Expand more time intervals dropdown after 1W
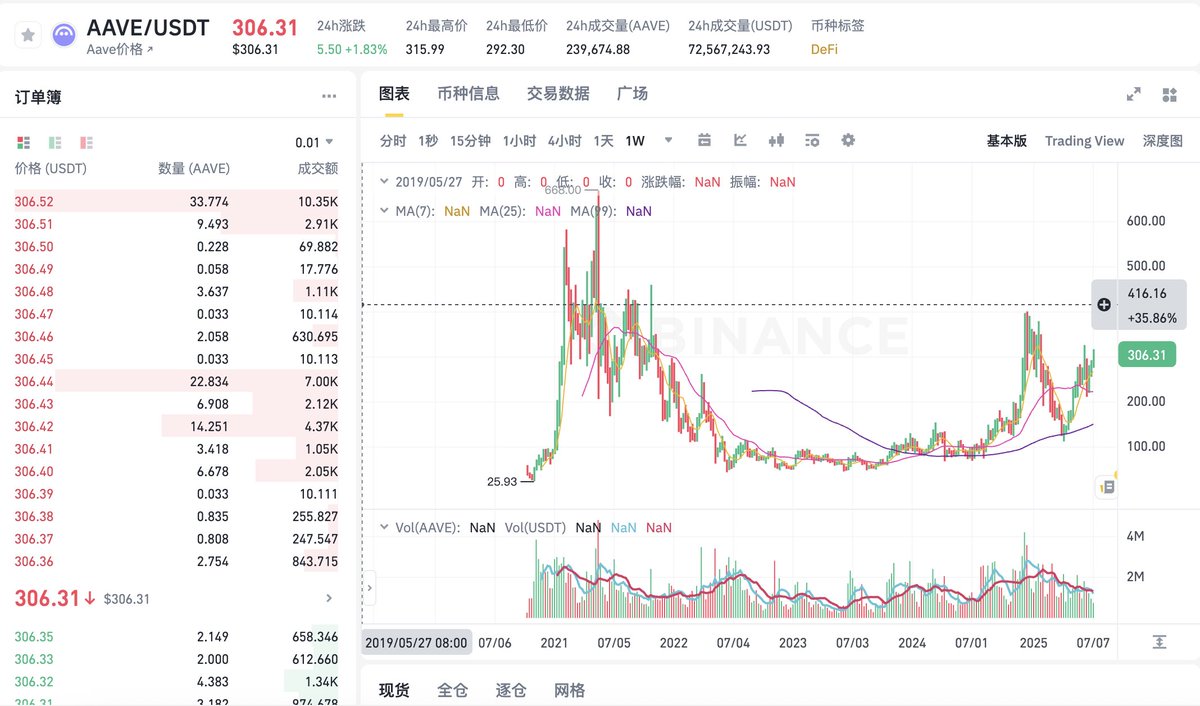The image size is (1200, 706). pos(669,140)
